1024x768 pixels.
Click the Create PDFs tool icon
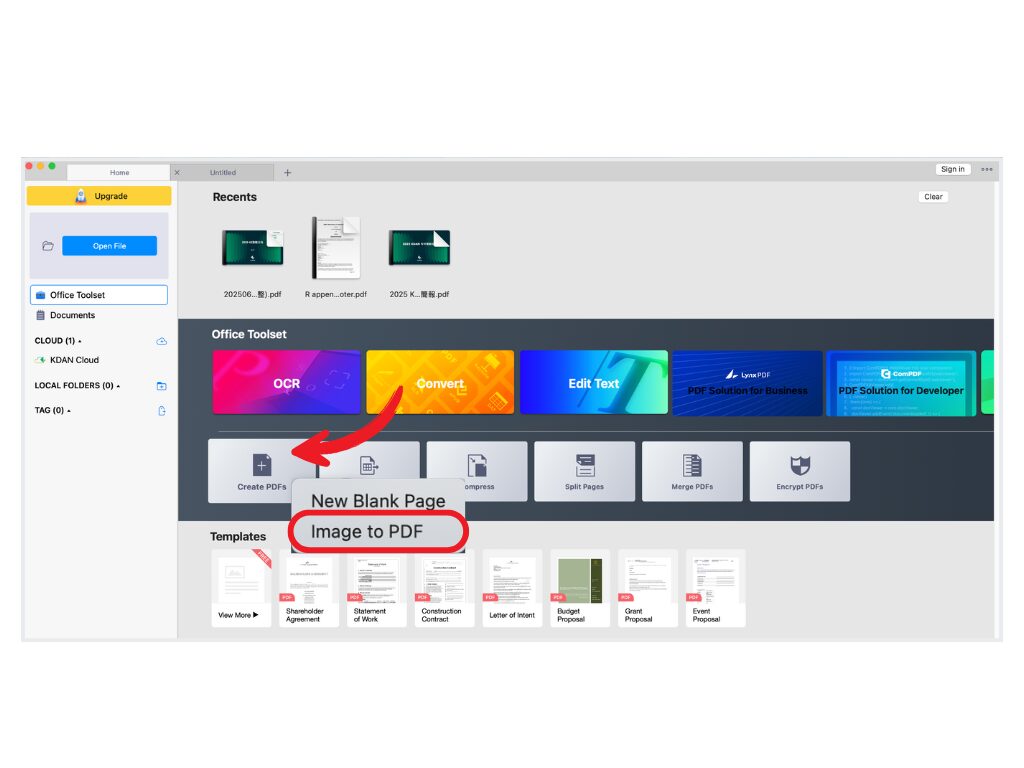tap(261, 466)
